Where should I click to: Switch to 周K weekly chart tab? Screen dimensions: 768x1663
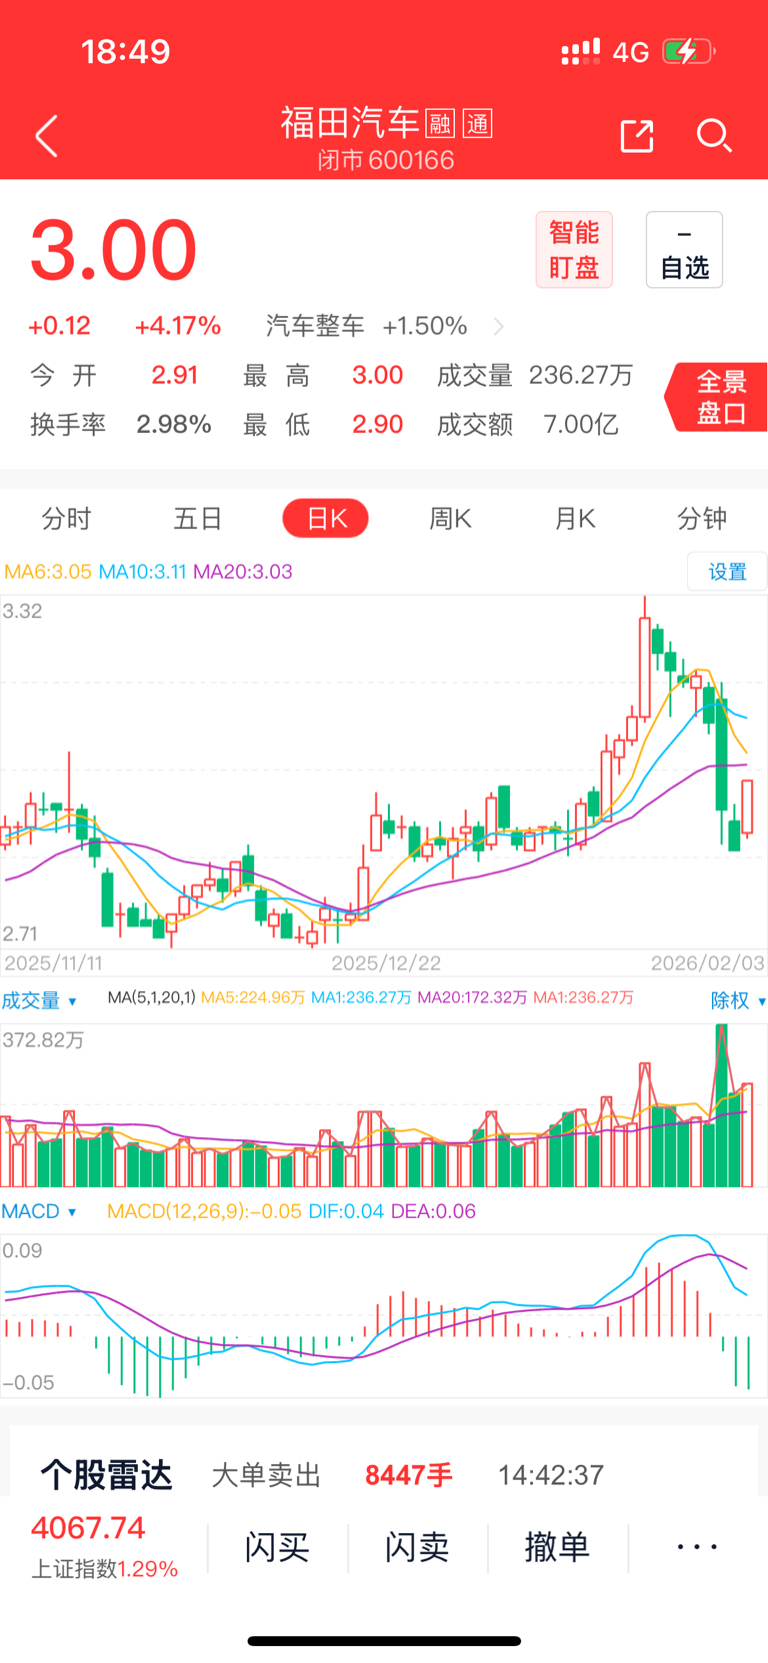tap(450, 519)
